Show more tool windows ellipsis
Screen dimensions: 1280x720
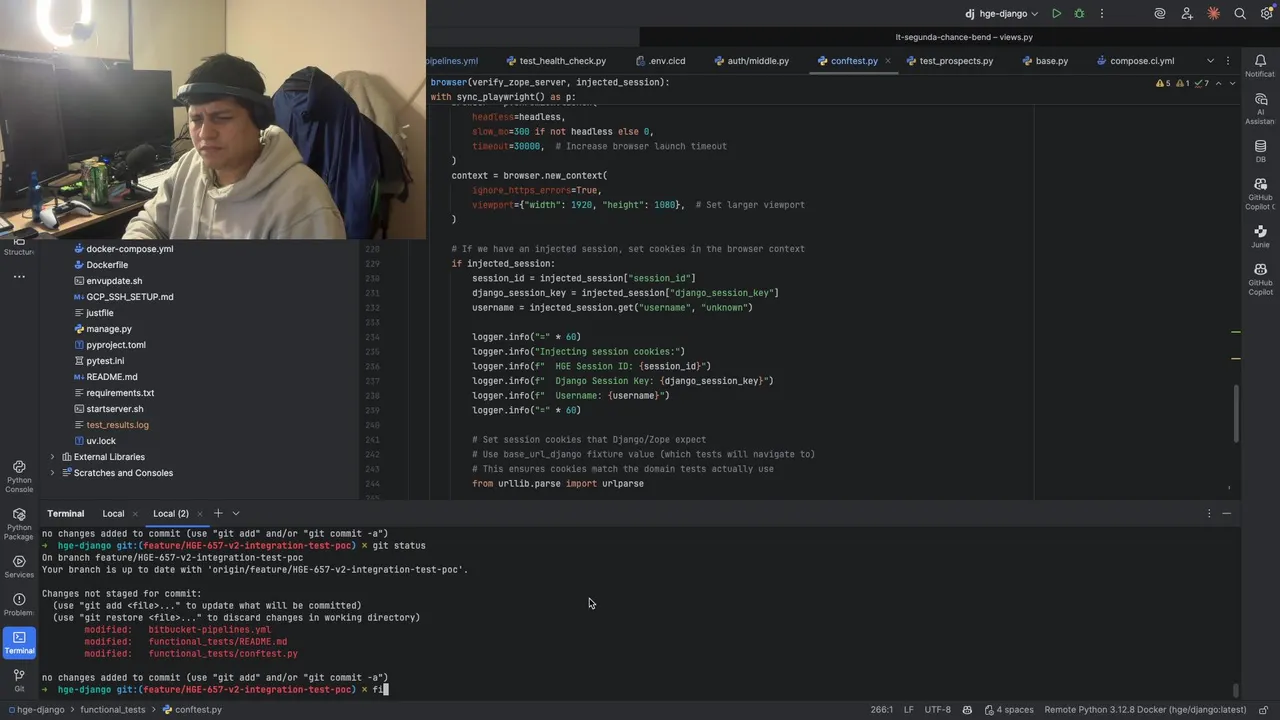(19, 276)
